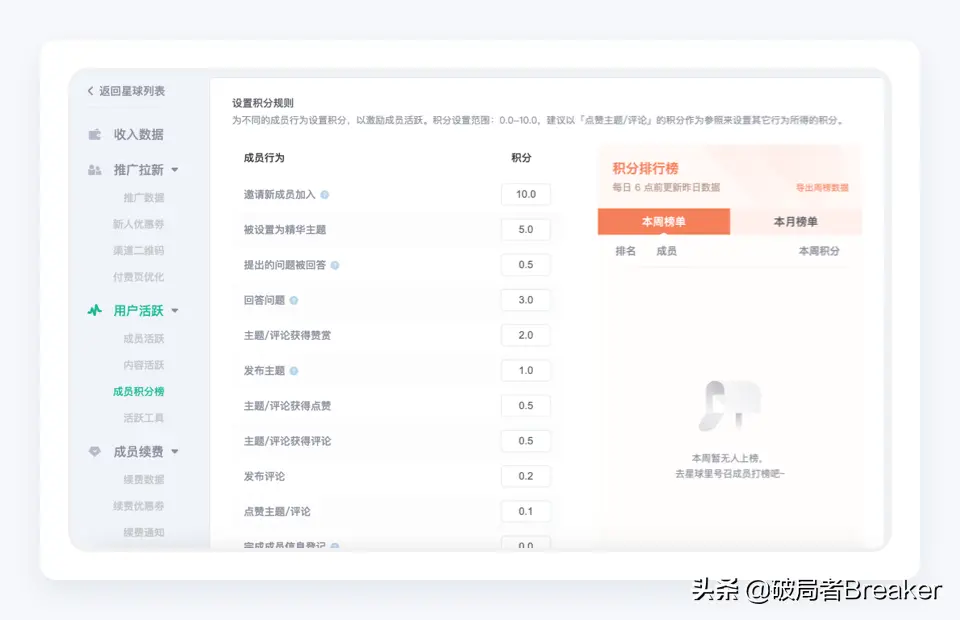Select the 本周榜单 tab
This screenshot has width=960, height=620.
click(663, 222)
